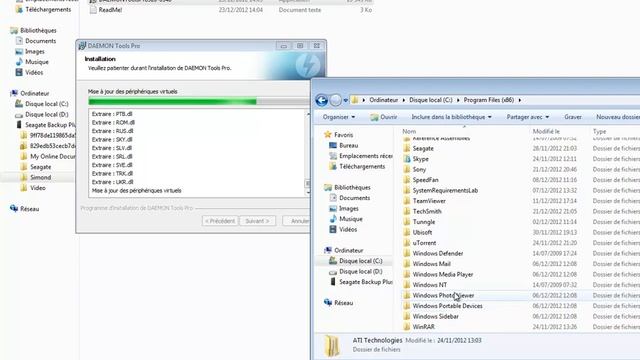Select the Windows Defender folder

pyautogui.click(x=438, y=253)
